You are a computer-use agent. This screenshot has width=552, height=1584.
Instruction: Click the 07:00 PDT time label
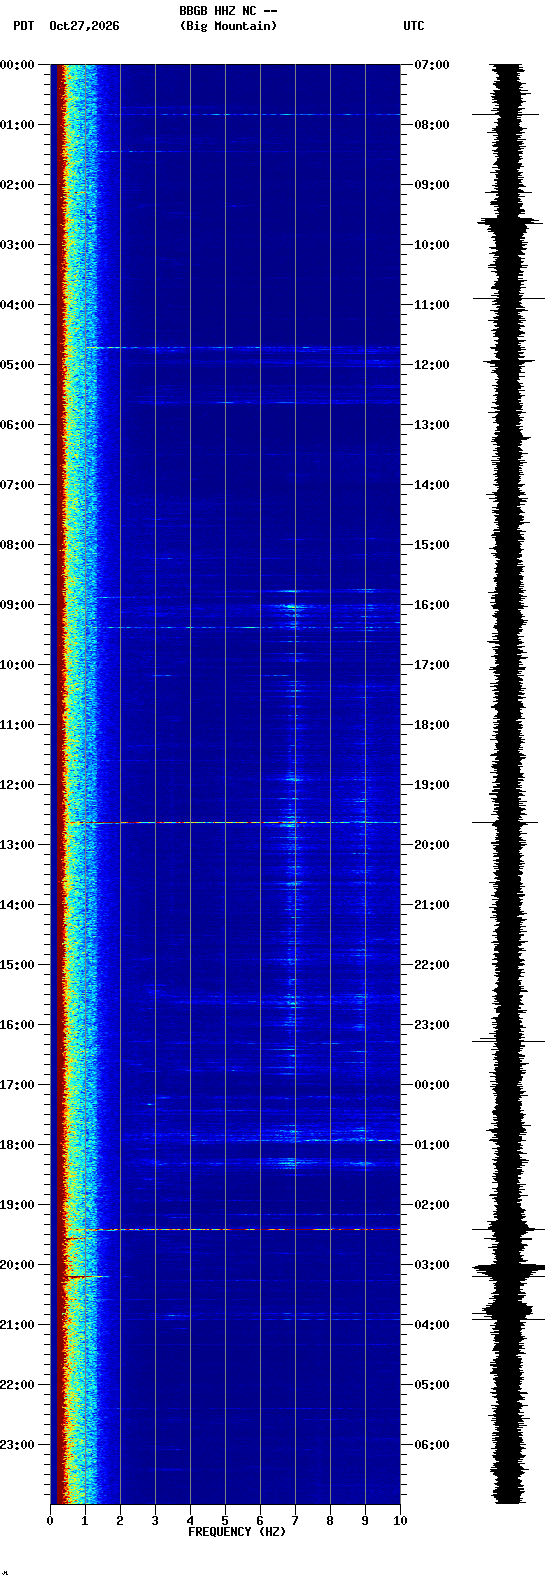[17, 485]
